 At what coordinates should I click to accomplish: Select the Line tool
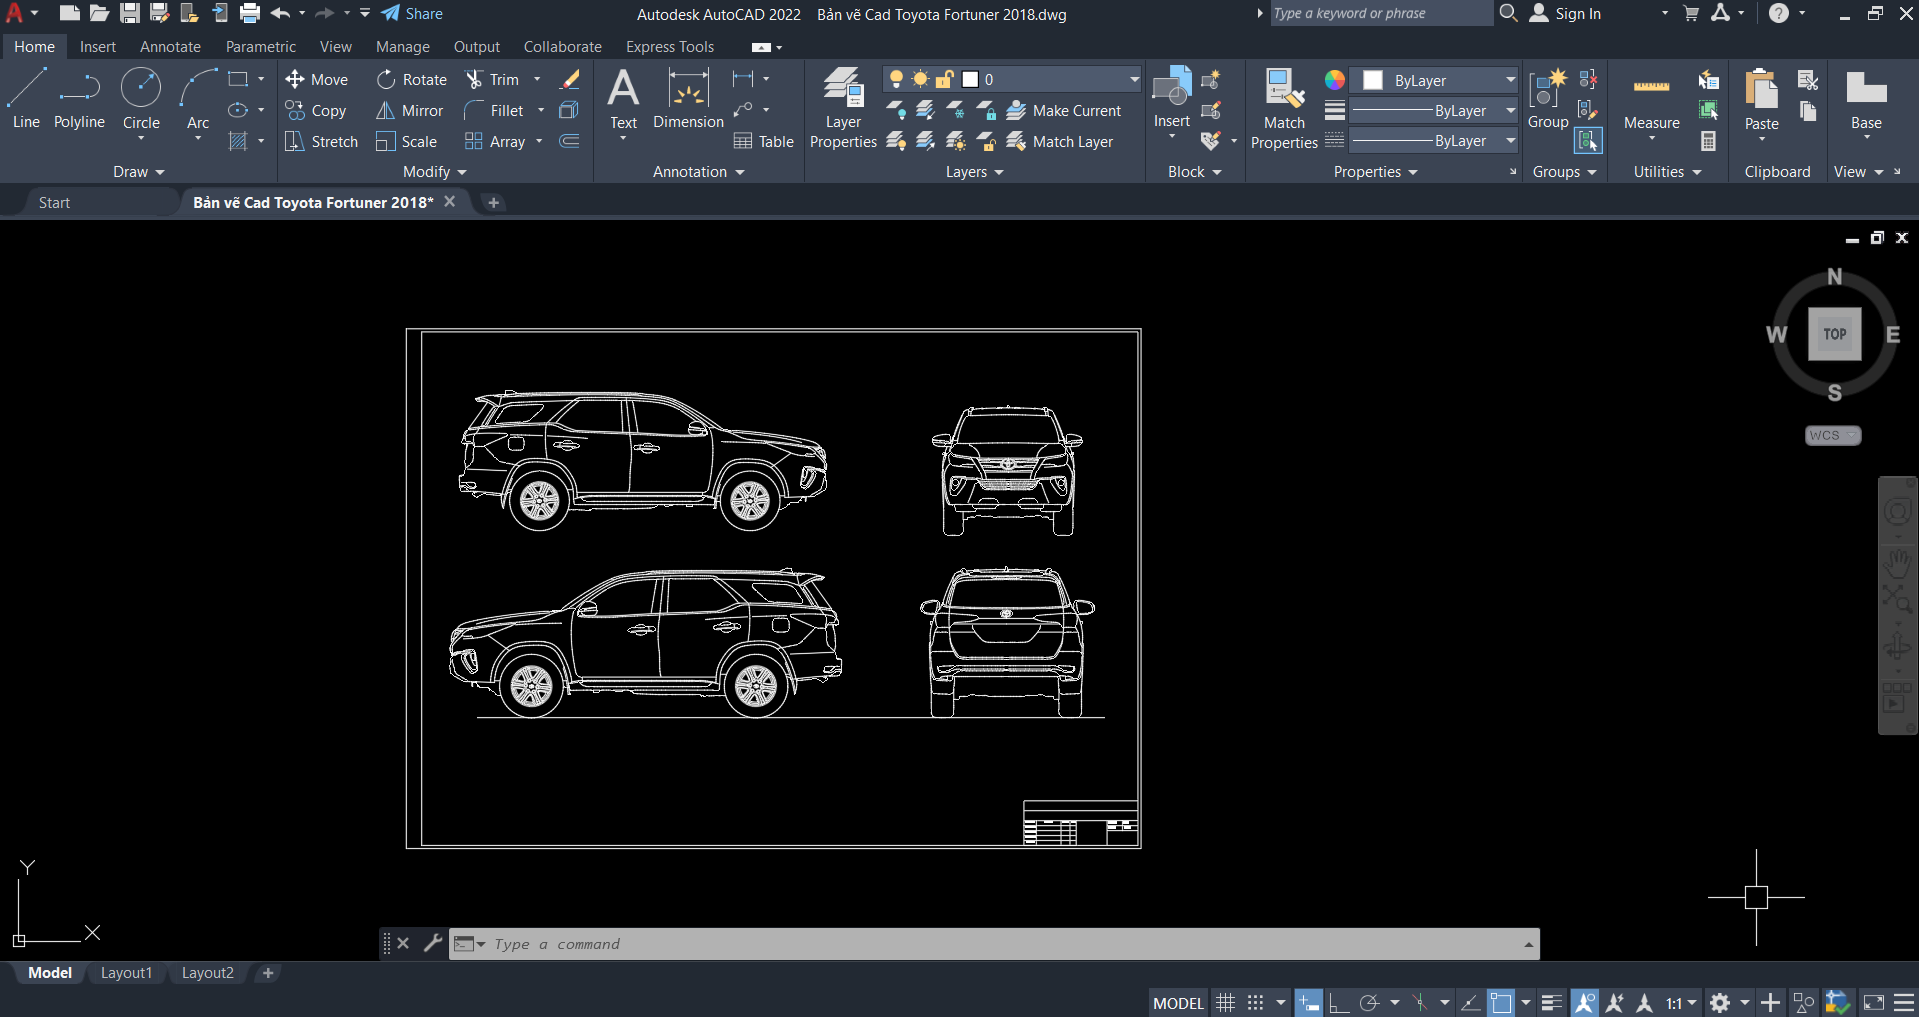tap(25, 96)
